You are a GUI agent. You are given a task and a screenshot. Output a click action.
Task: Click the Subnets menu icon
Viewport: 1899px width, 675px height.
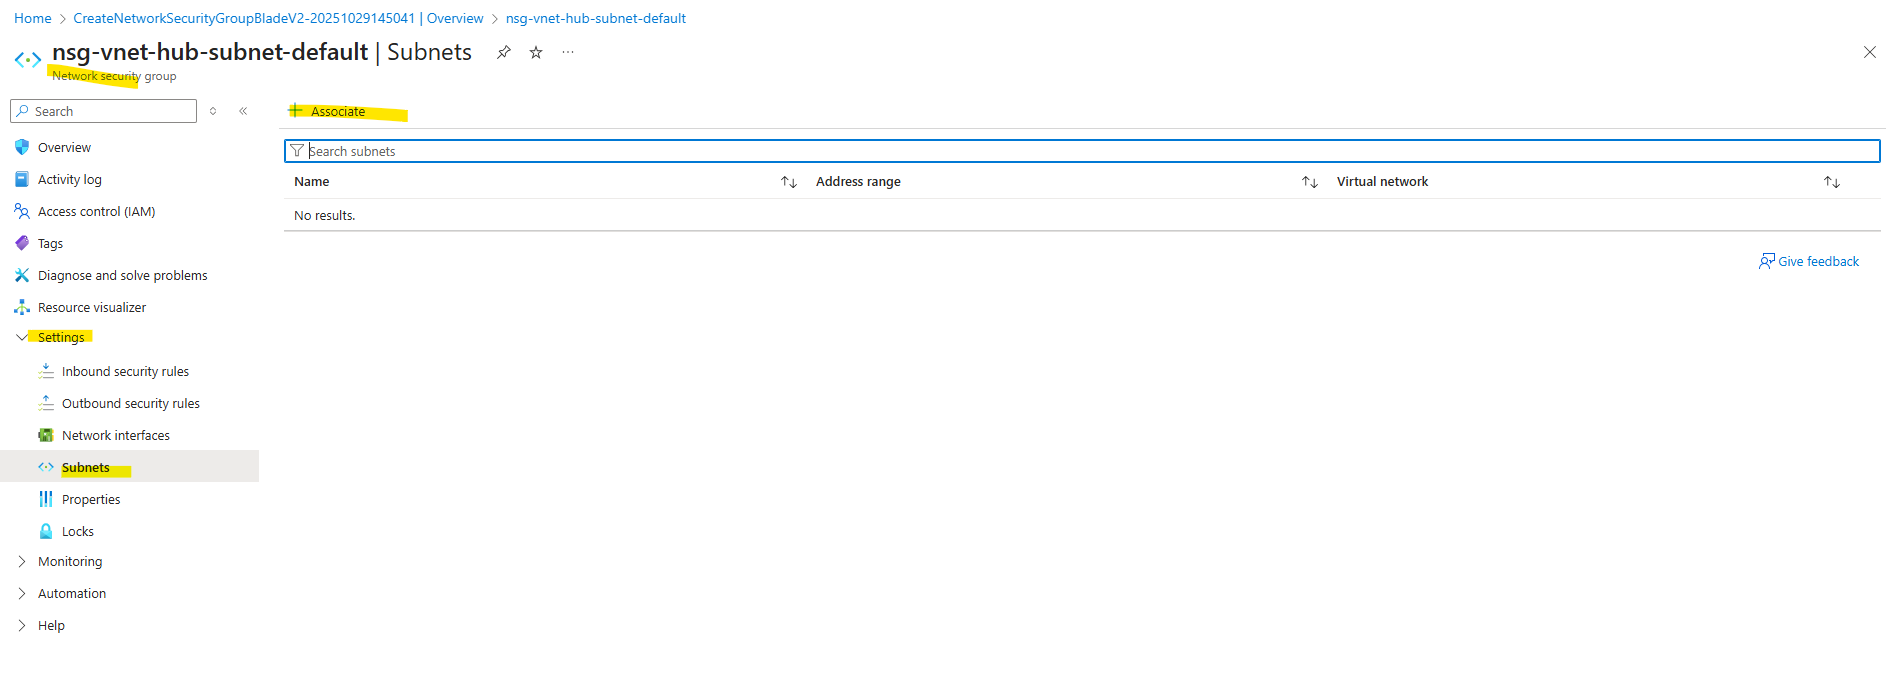[x=46, y=467]
